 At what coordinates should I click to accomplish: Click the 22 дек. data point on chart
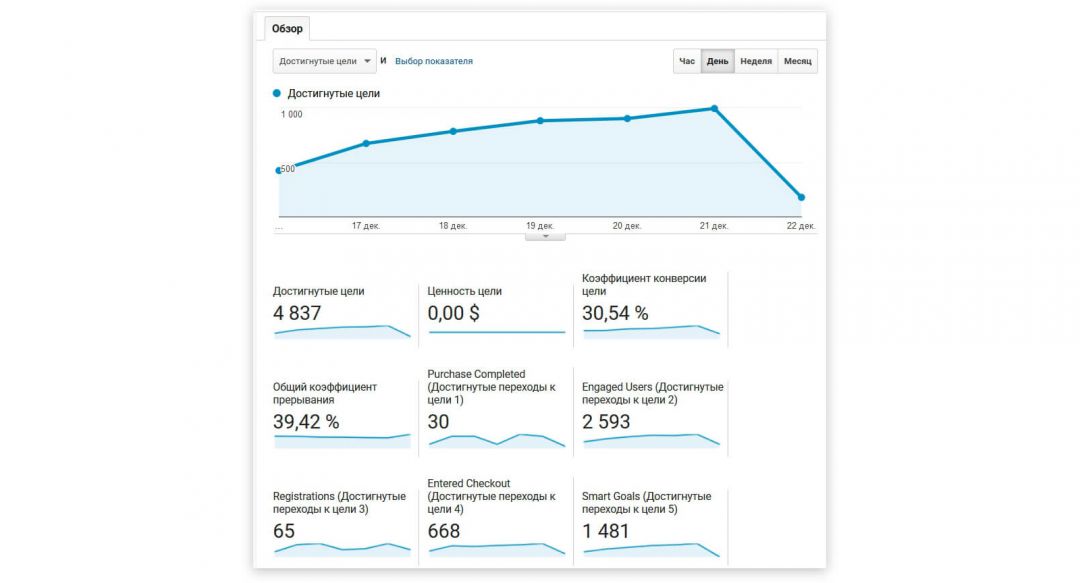coord(801,197)
